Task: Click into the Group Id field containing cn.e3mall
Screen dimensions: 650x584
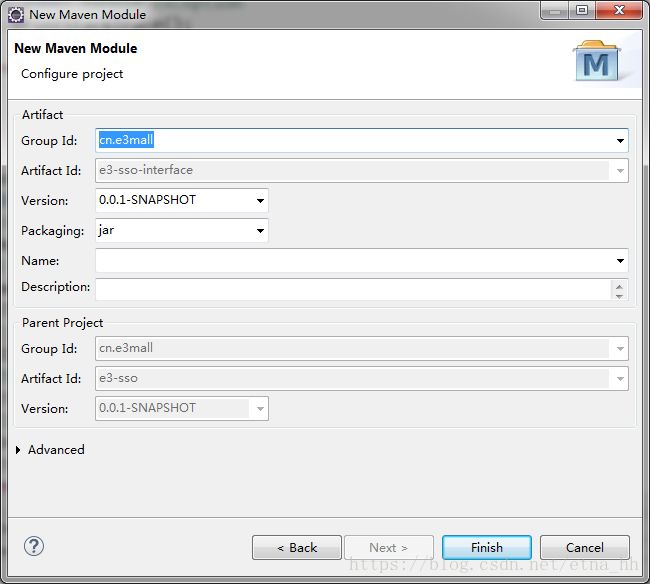Action: (x=361, y=141)
